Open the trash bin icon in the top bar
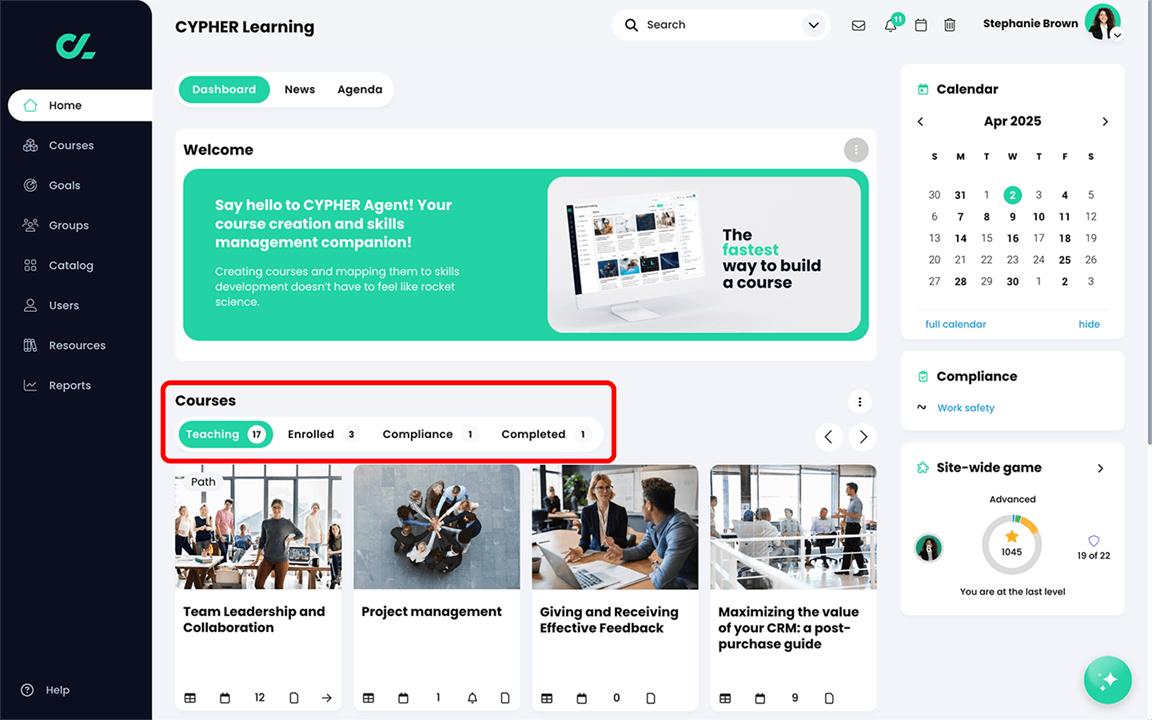Screen dimensions: 1152x720 950,26
